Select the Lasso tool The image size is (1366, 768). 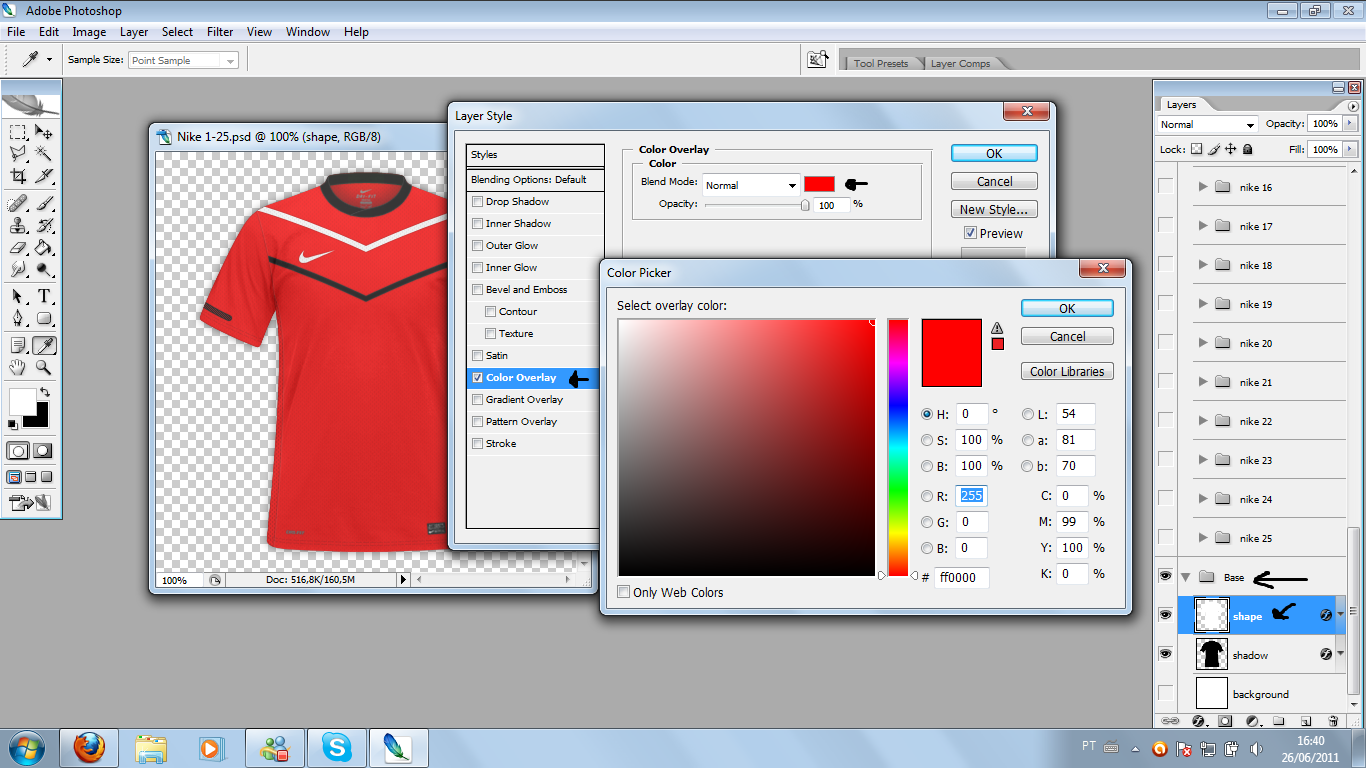pos(18,153)
